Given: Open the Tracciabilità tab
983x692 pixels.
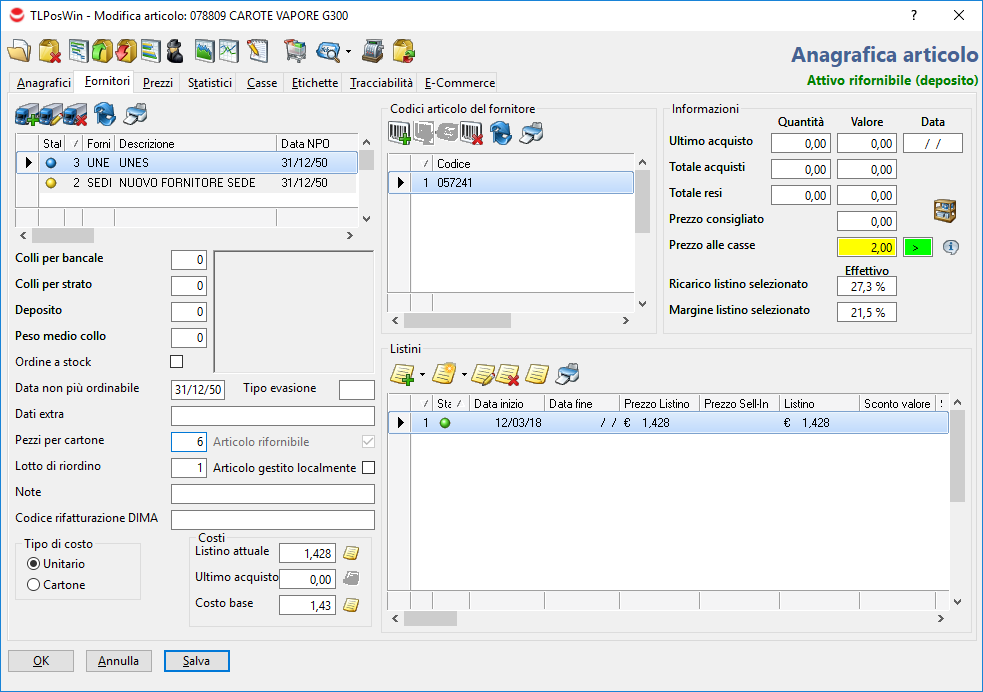Looking at the screenshot, I should pyautogui.click(x=381, y=83).
